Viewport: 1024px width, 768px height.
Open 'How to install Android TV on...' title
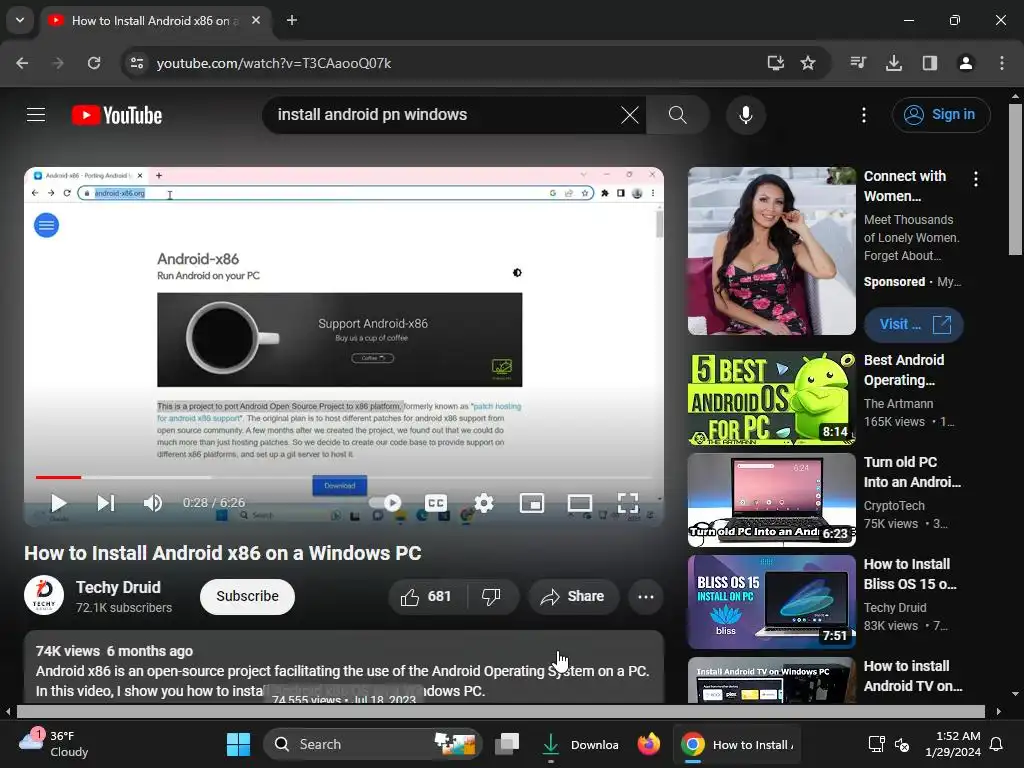(x=912, y=676)
